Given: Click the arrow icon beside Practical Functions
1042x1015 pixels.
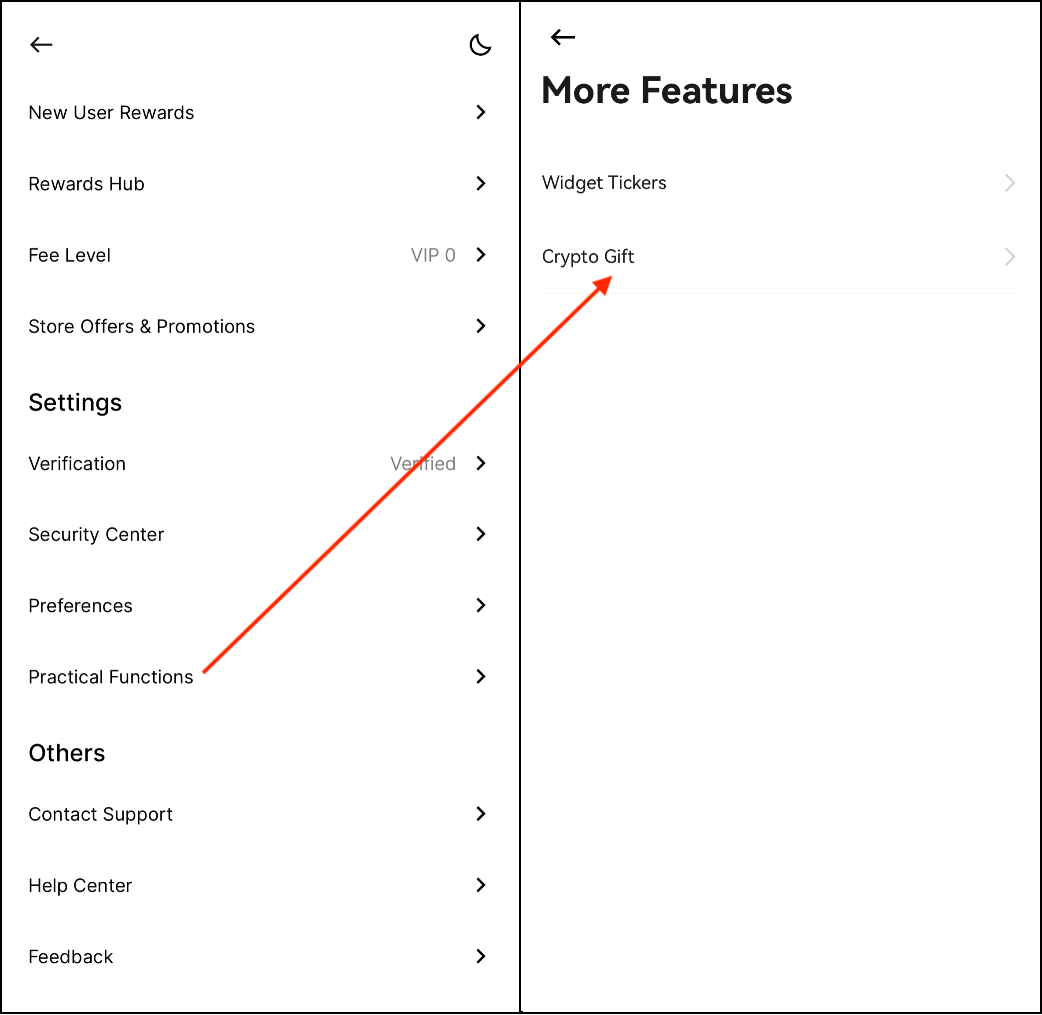Looking at the screenshot, I should (481, 676).
